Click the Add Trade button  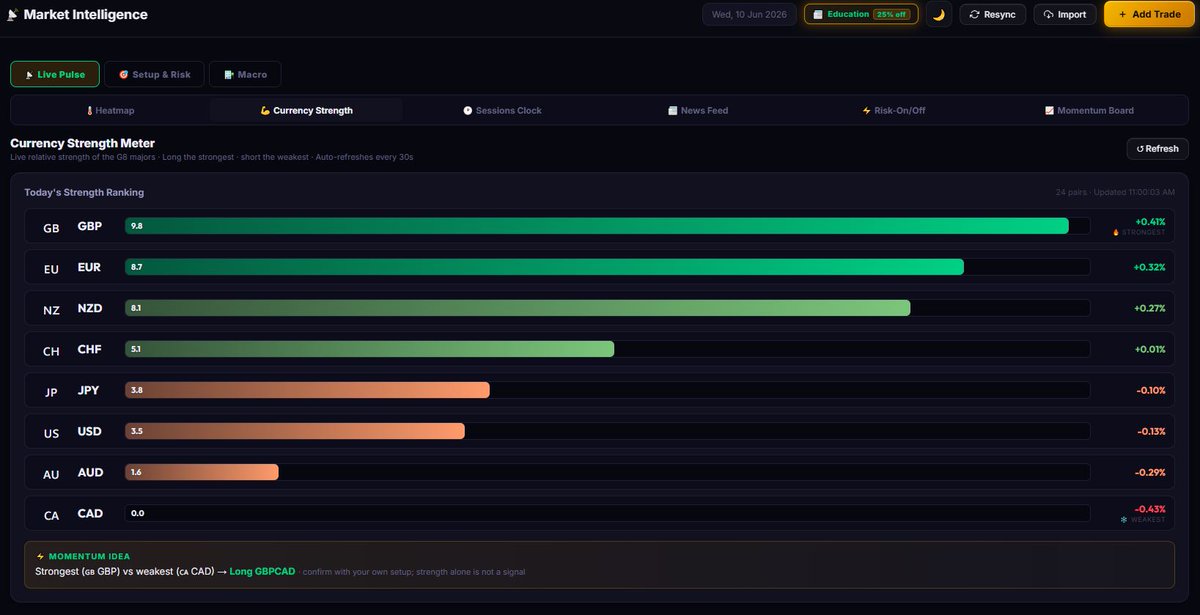1150,14
